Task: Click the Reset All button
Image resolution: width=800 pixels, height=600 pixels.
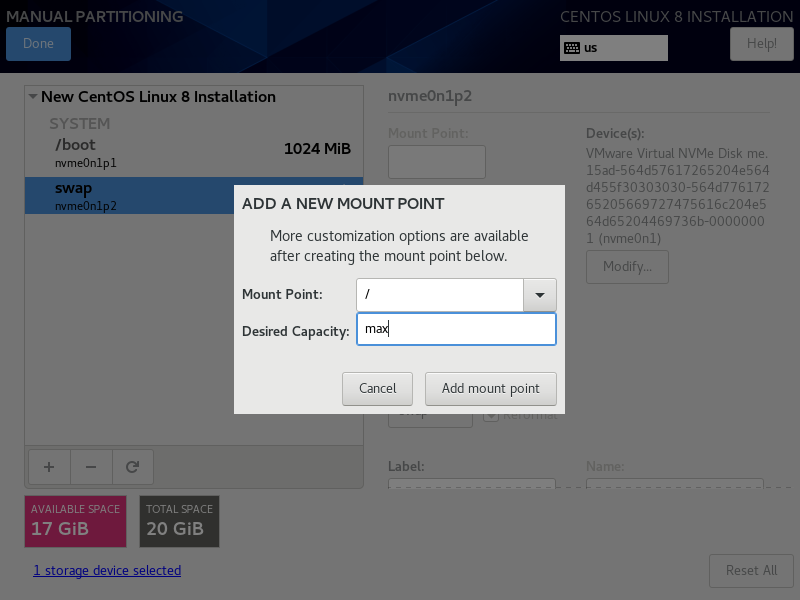Action: pos(751,570)
